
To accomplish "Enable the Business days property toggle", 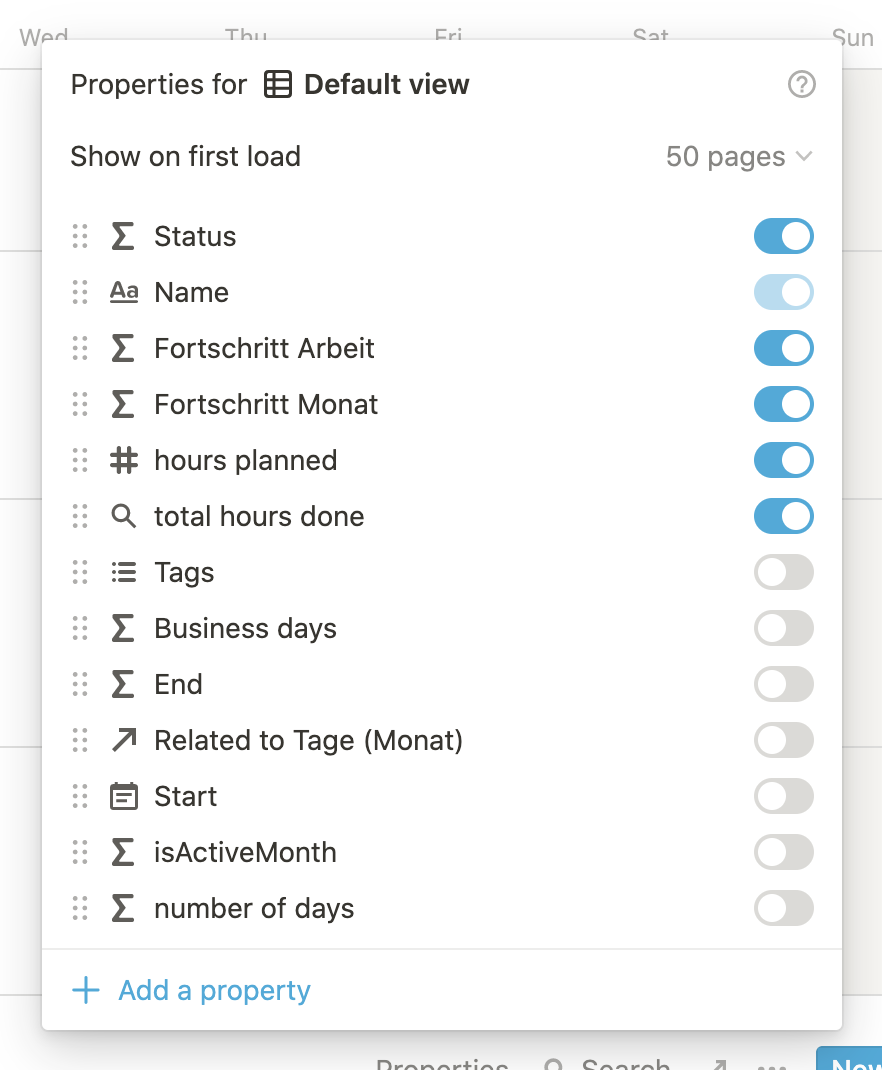I will pos(783,628).
